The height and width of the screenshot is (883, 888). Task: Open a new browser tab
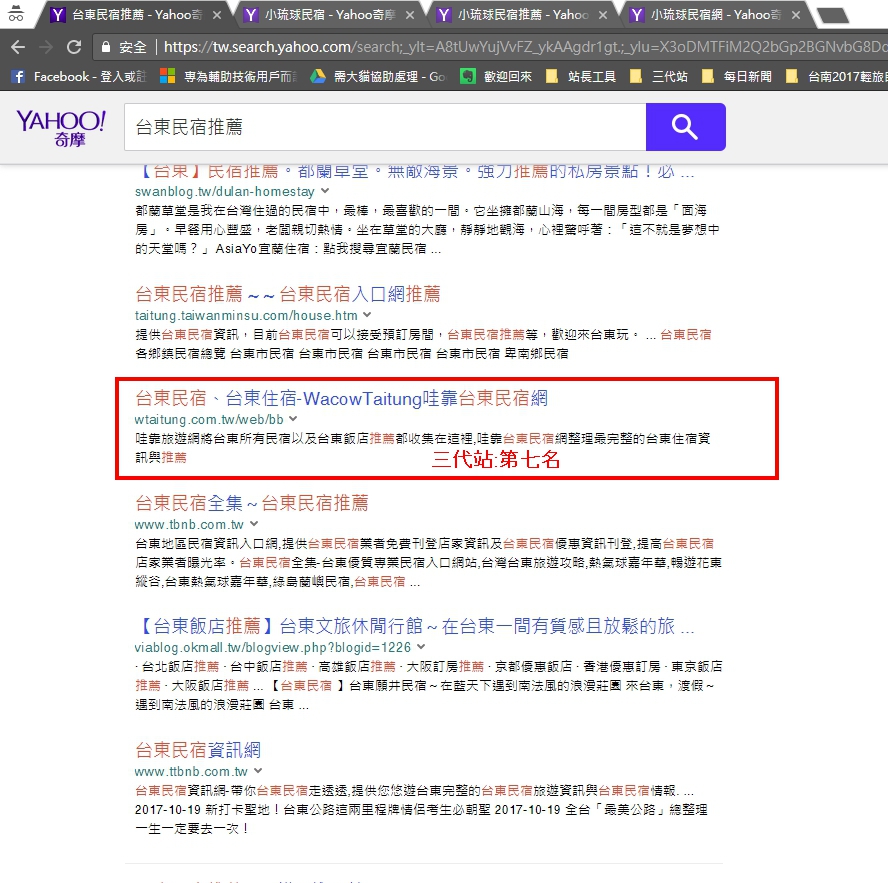[x=833, y=15]
